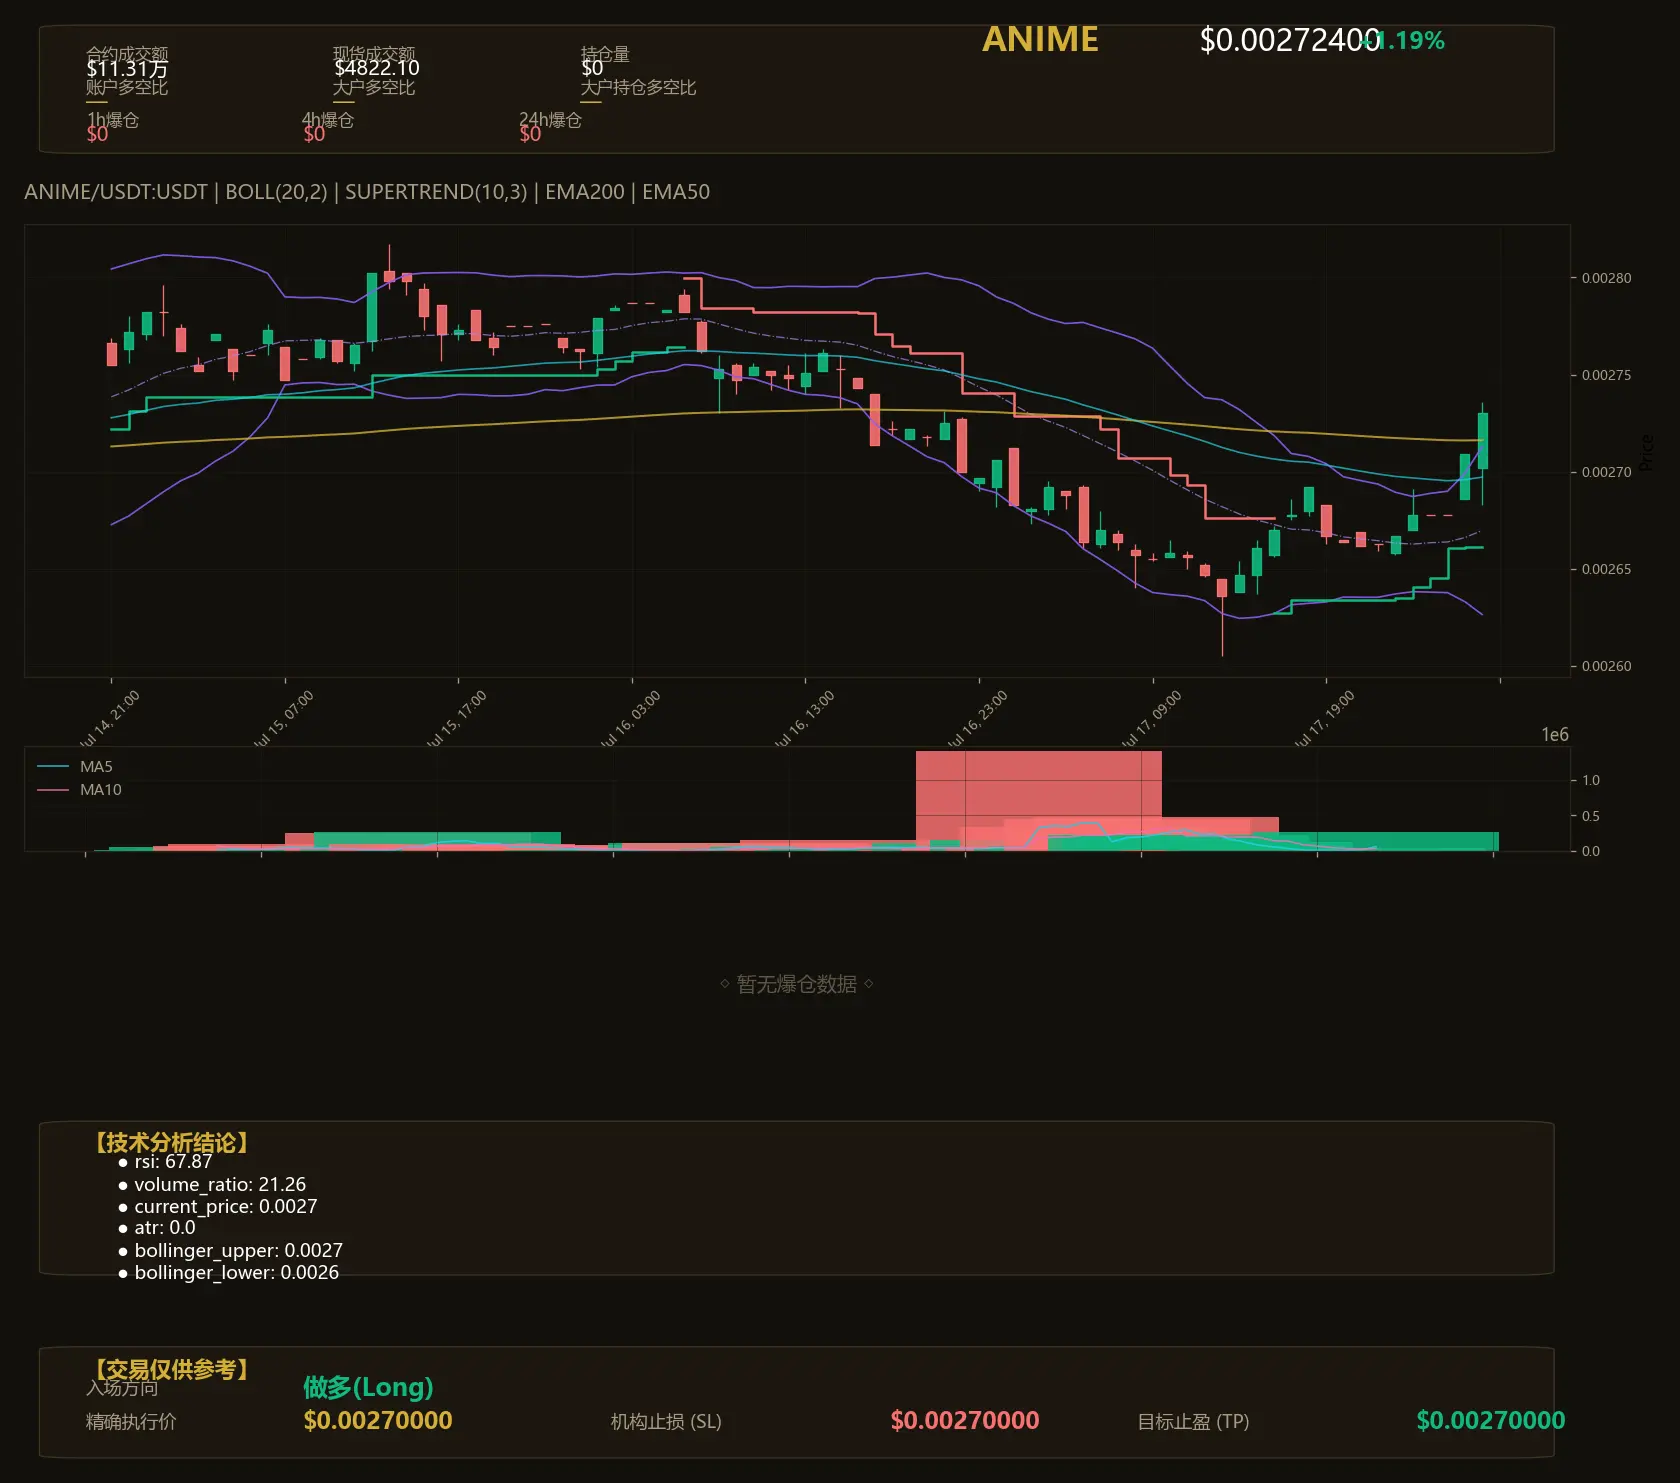Click the 4h爆仓 liquidation label
The image size is (1680, 1483).
(x=328, y=120)
